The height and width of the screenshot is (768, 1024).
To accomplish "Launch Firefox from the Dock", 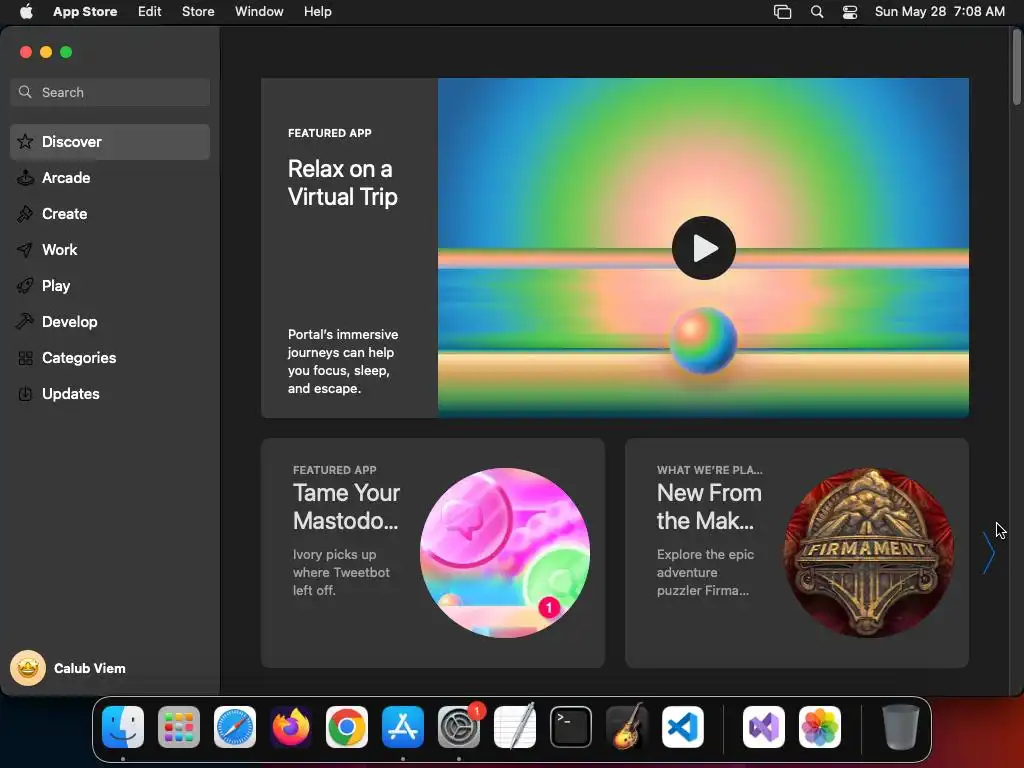I will point(291,727).
